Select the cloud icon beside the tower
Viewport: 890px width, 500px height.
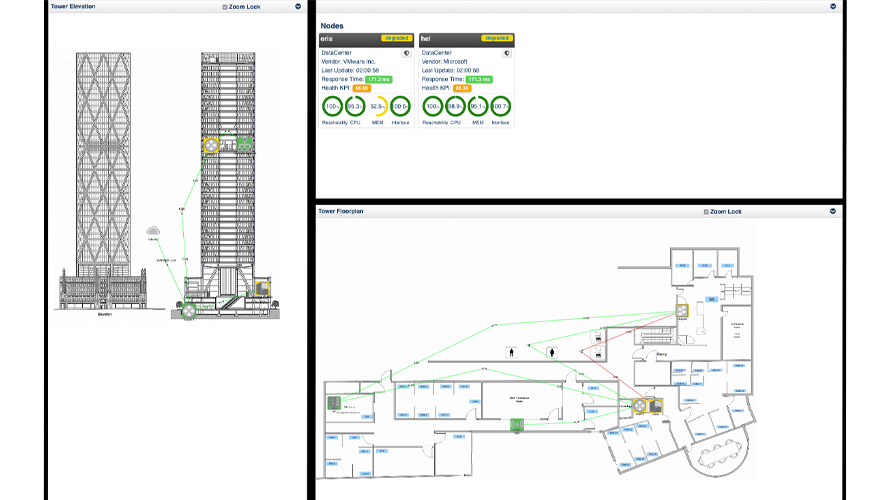tap(154, 231)
